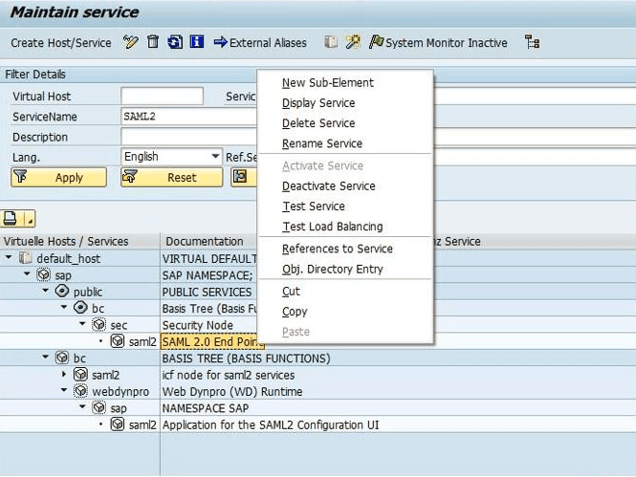Click the Apply filter button
636x477 pixels.
(59, 177)
